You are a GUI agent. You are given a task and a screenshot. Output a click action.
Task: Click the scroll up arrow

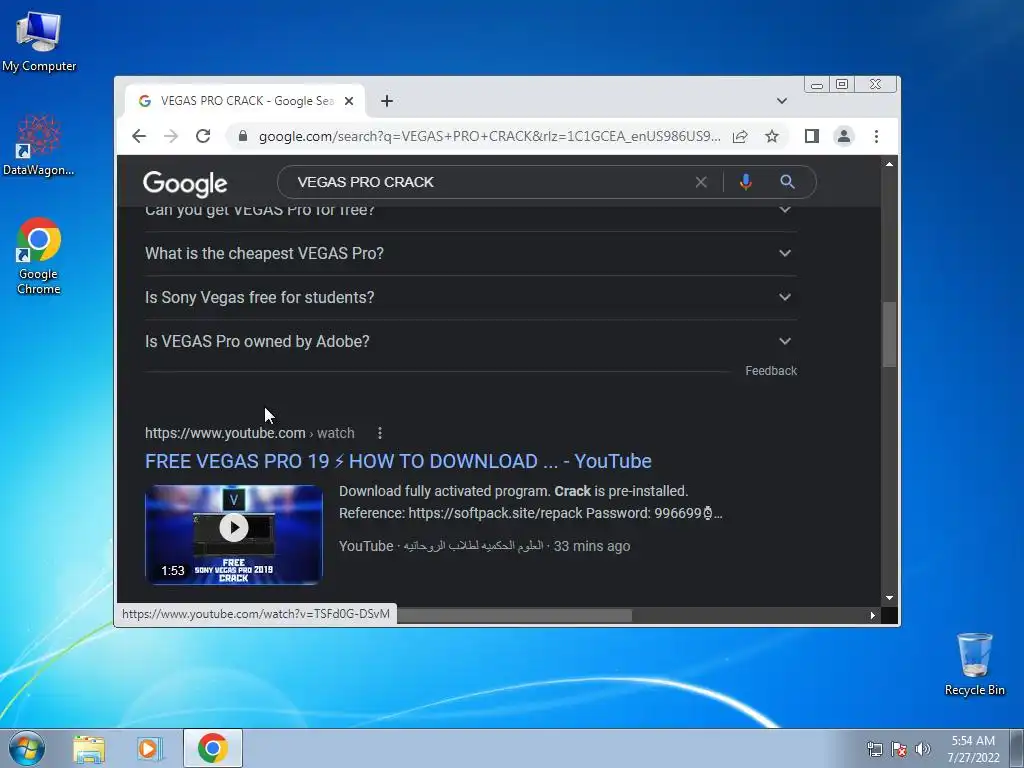tap(889, 164)
